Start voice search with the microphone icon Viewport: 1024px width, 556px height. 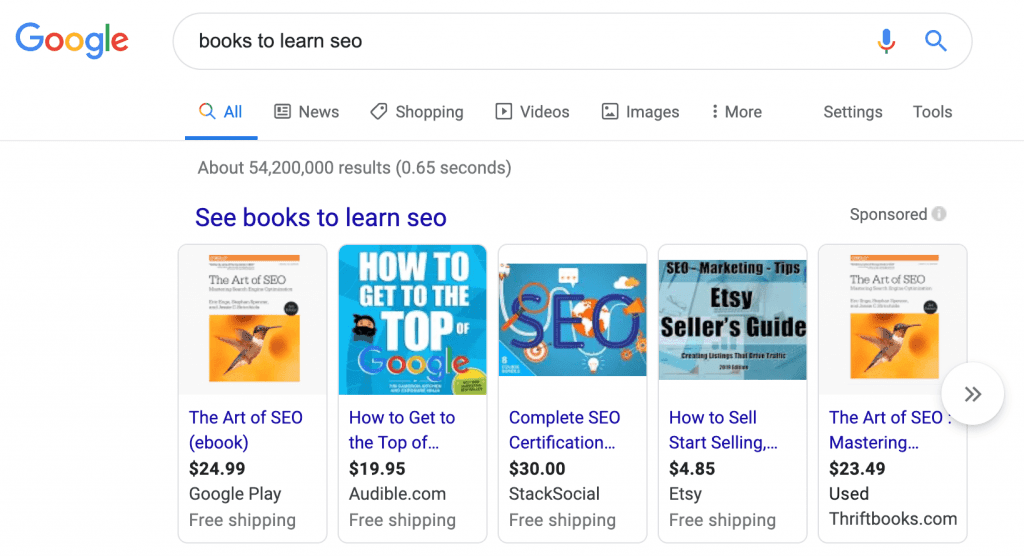point(886,41)
